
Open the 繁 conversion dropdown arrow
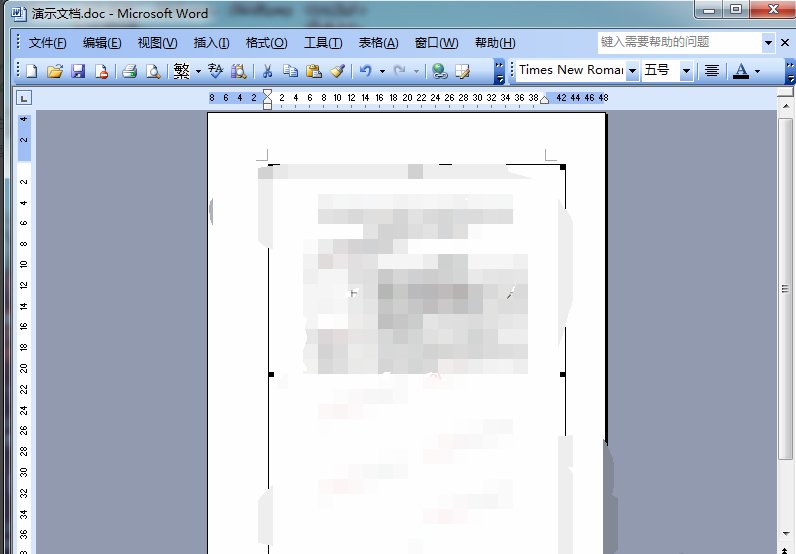tap(198, 71)
